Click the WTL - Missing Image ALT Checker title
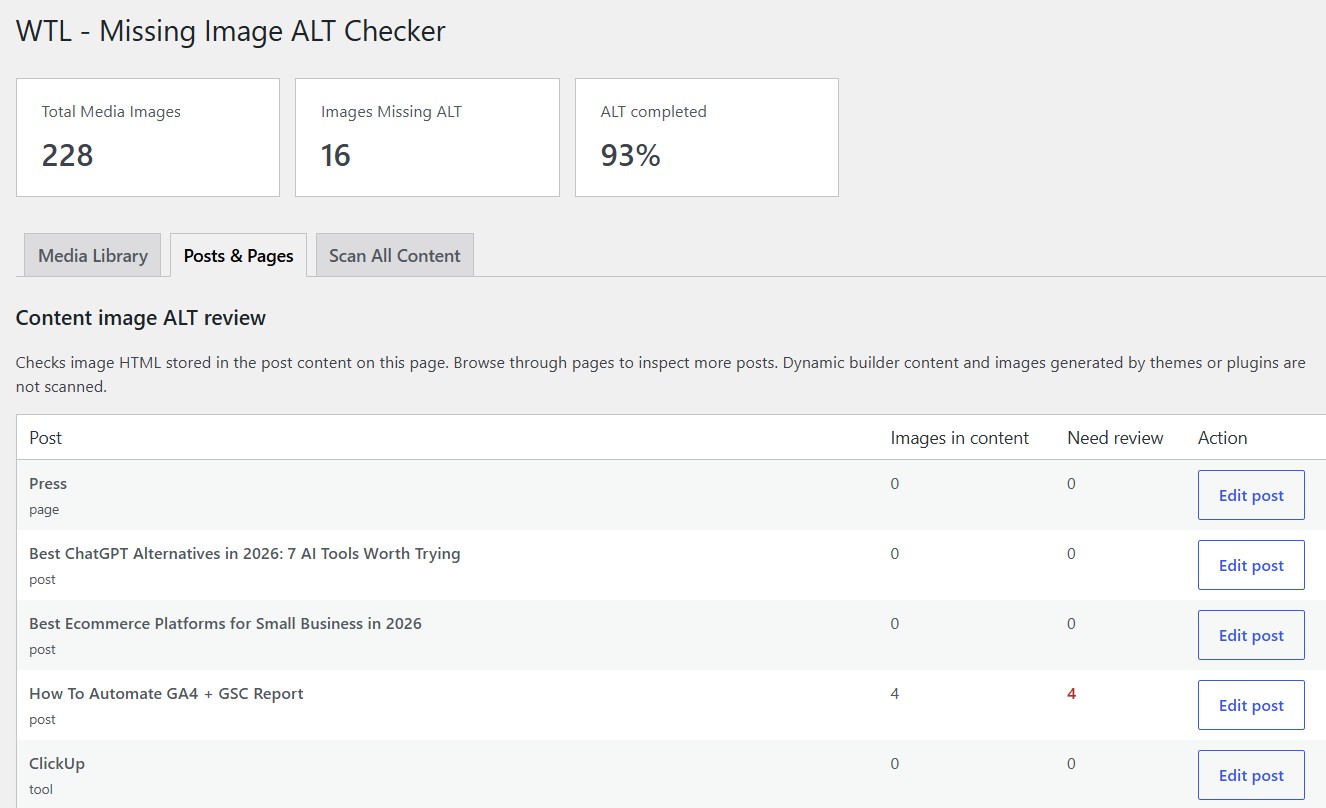The width and height of the screenshot is (1326, 808). [x=231, y=31]
